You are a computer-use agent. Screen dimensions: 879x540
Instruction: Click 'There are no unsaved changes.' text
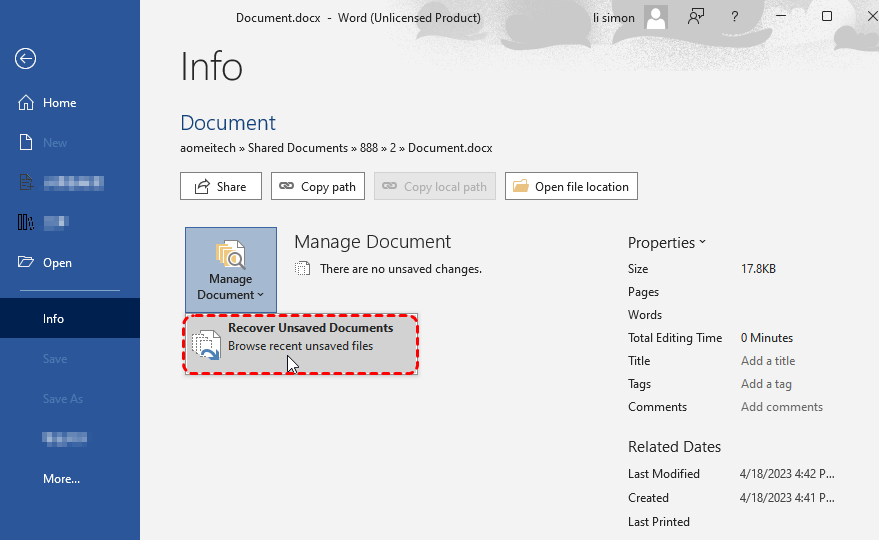401,269
